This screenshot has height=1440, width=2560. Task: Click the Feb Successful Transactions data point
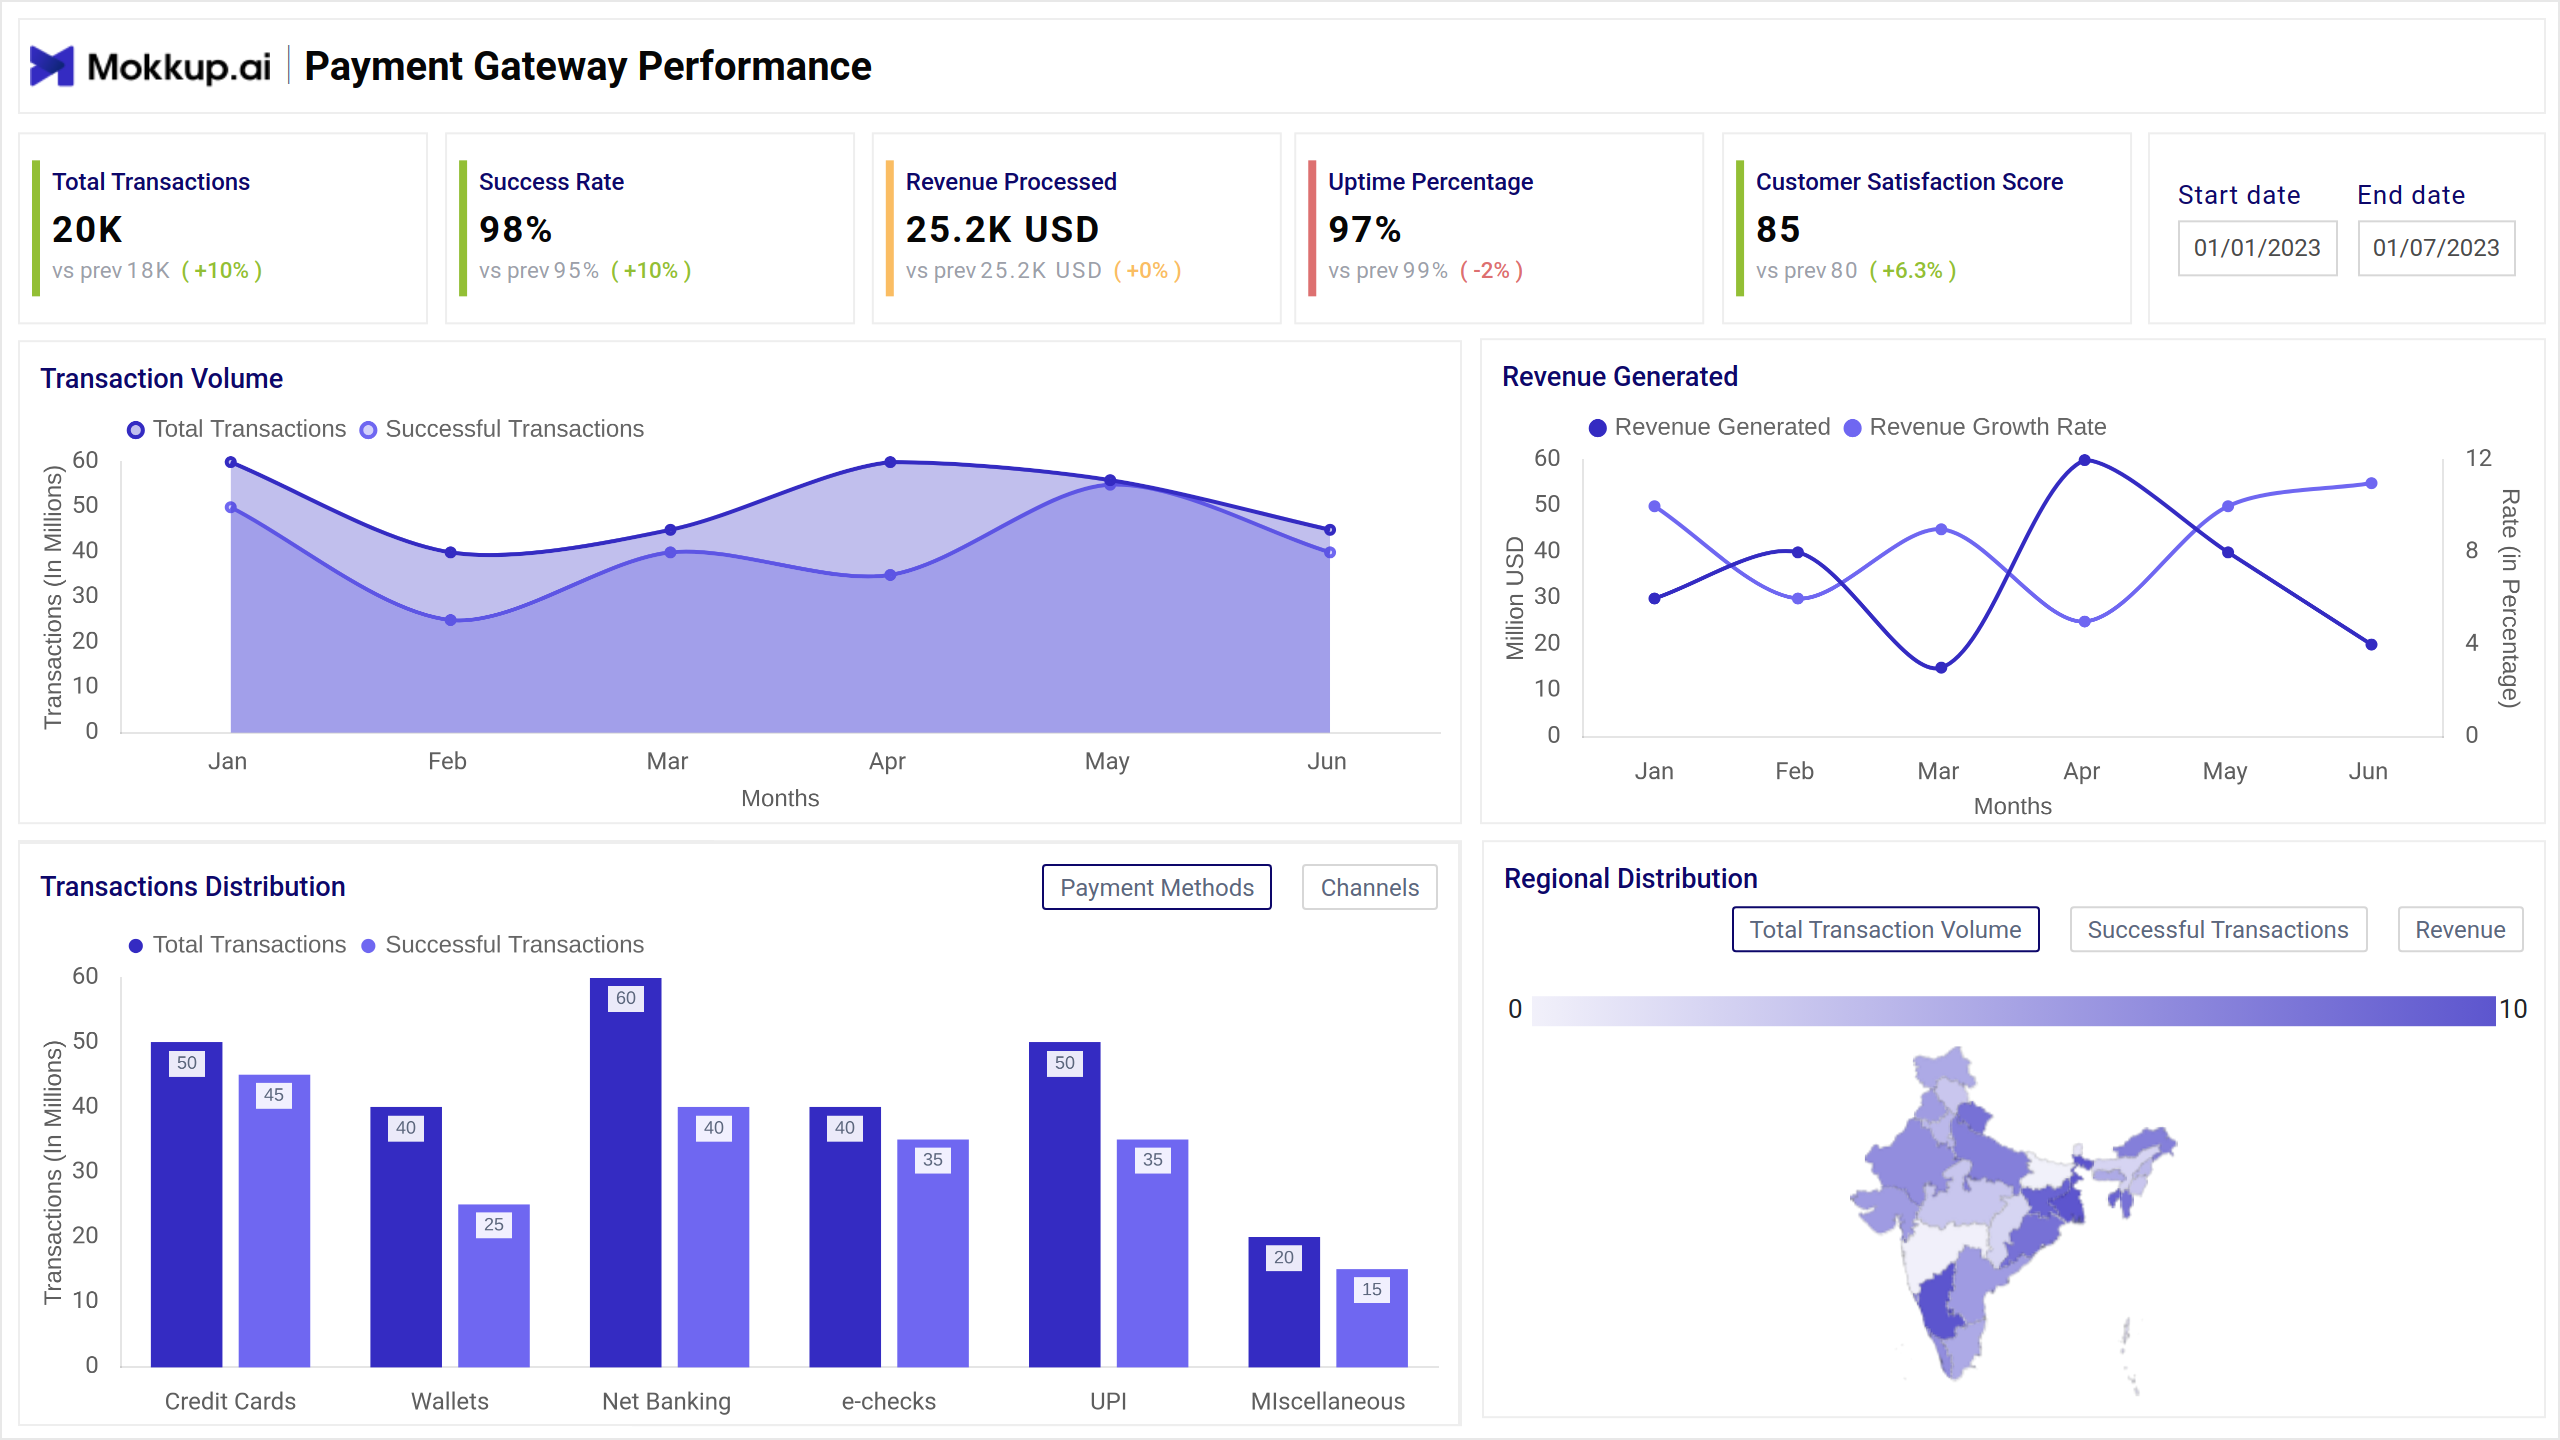(x=451, y=620)
